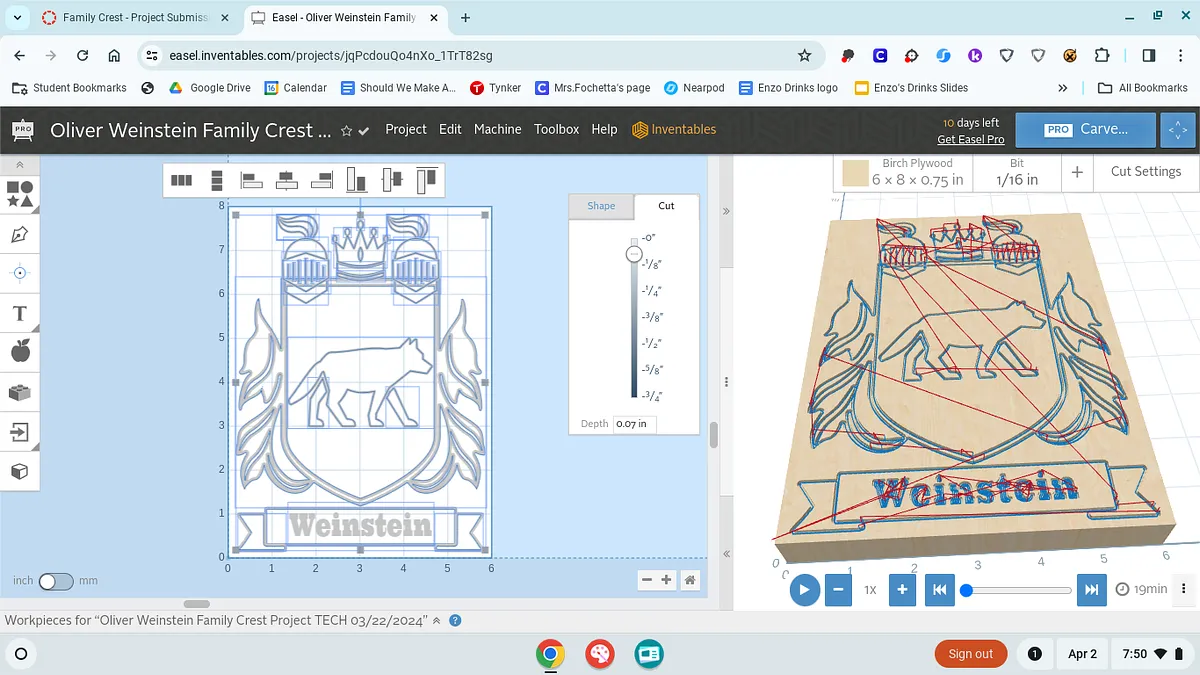Image resolution: width=1200 pixels, height=675 pixels.
Task: Switch to the Shape tab
Action: (x=601, y=206)
